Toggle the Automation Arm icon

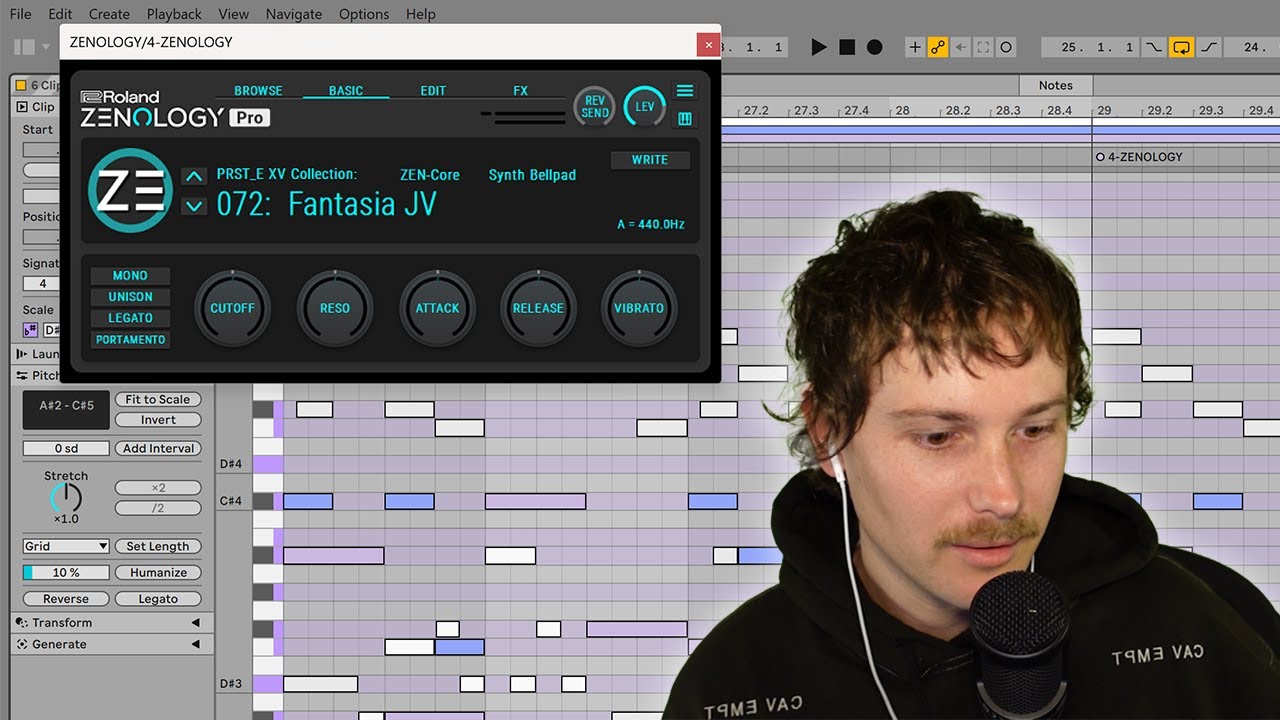[x=937, y=47]
